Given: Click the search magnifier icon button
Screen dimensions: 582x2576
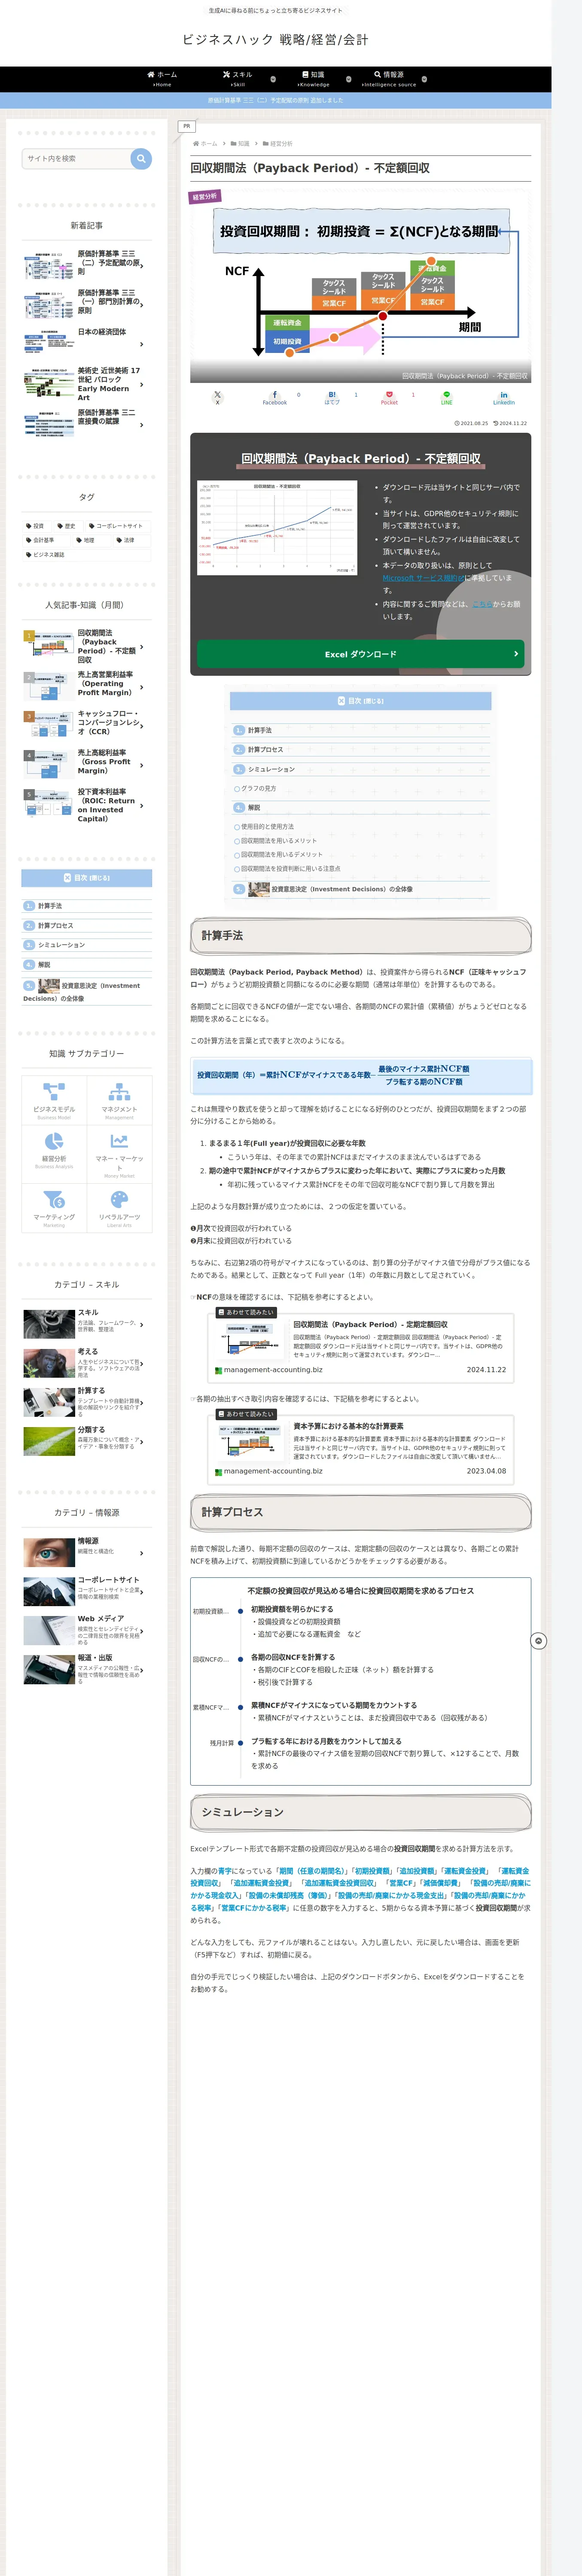Looking at the screenshot, I should (141, 158).
